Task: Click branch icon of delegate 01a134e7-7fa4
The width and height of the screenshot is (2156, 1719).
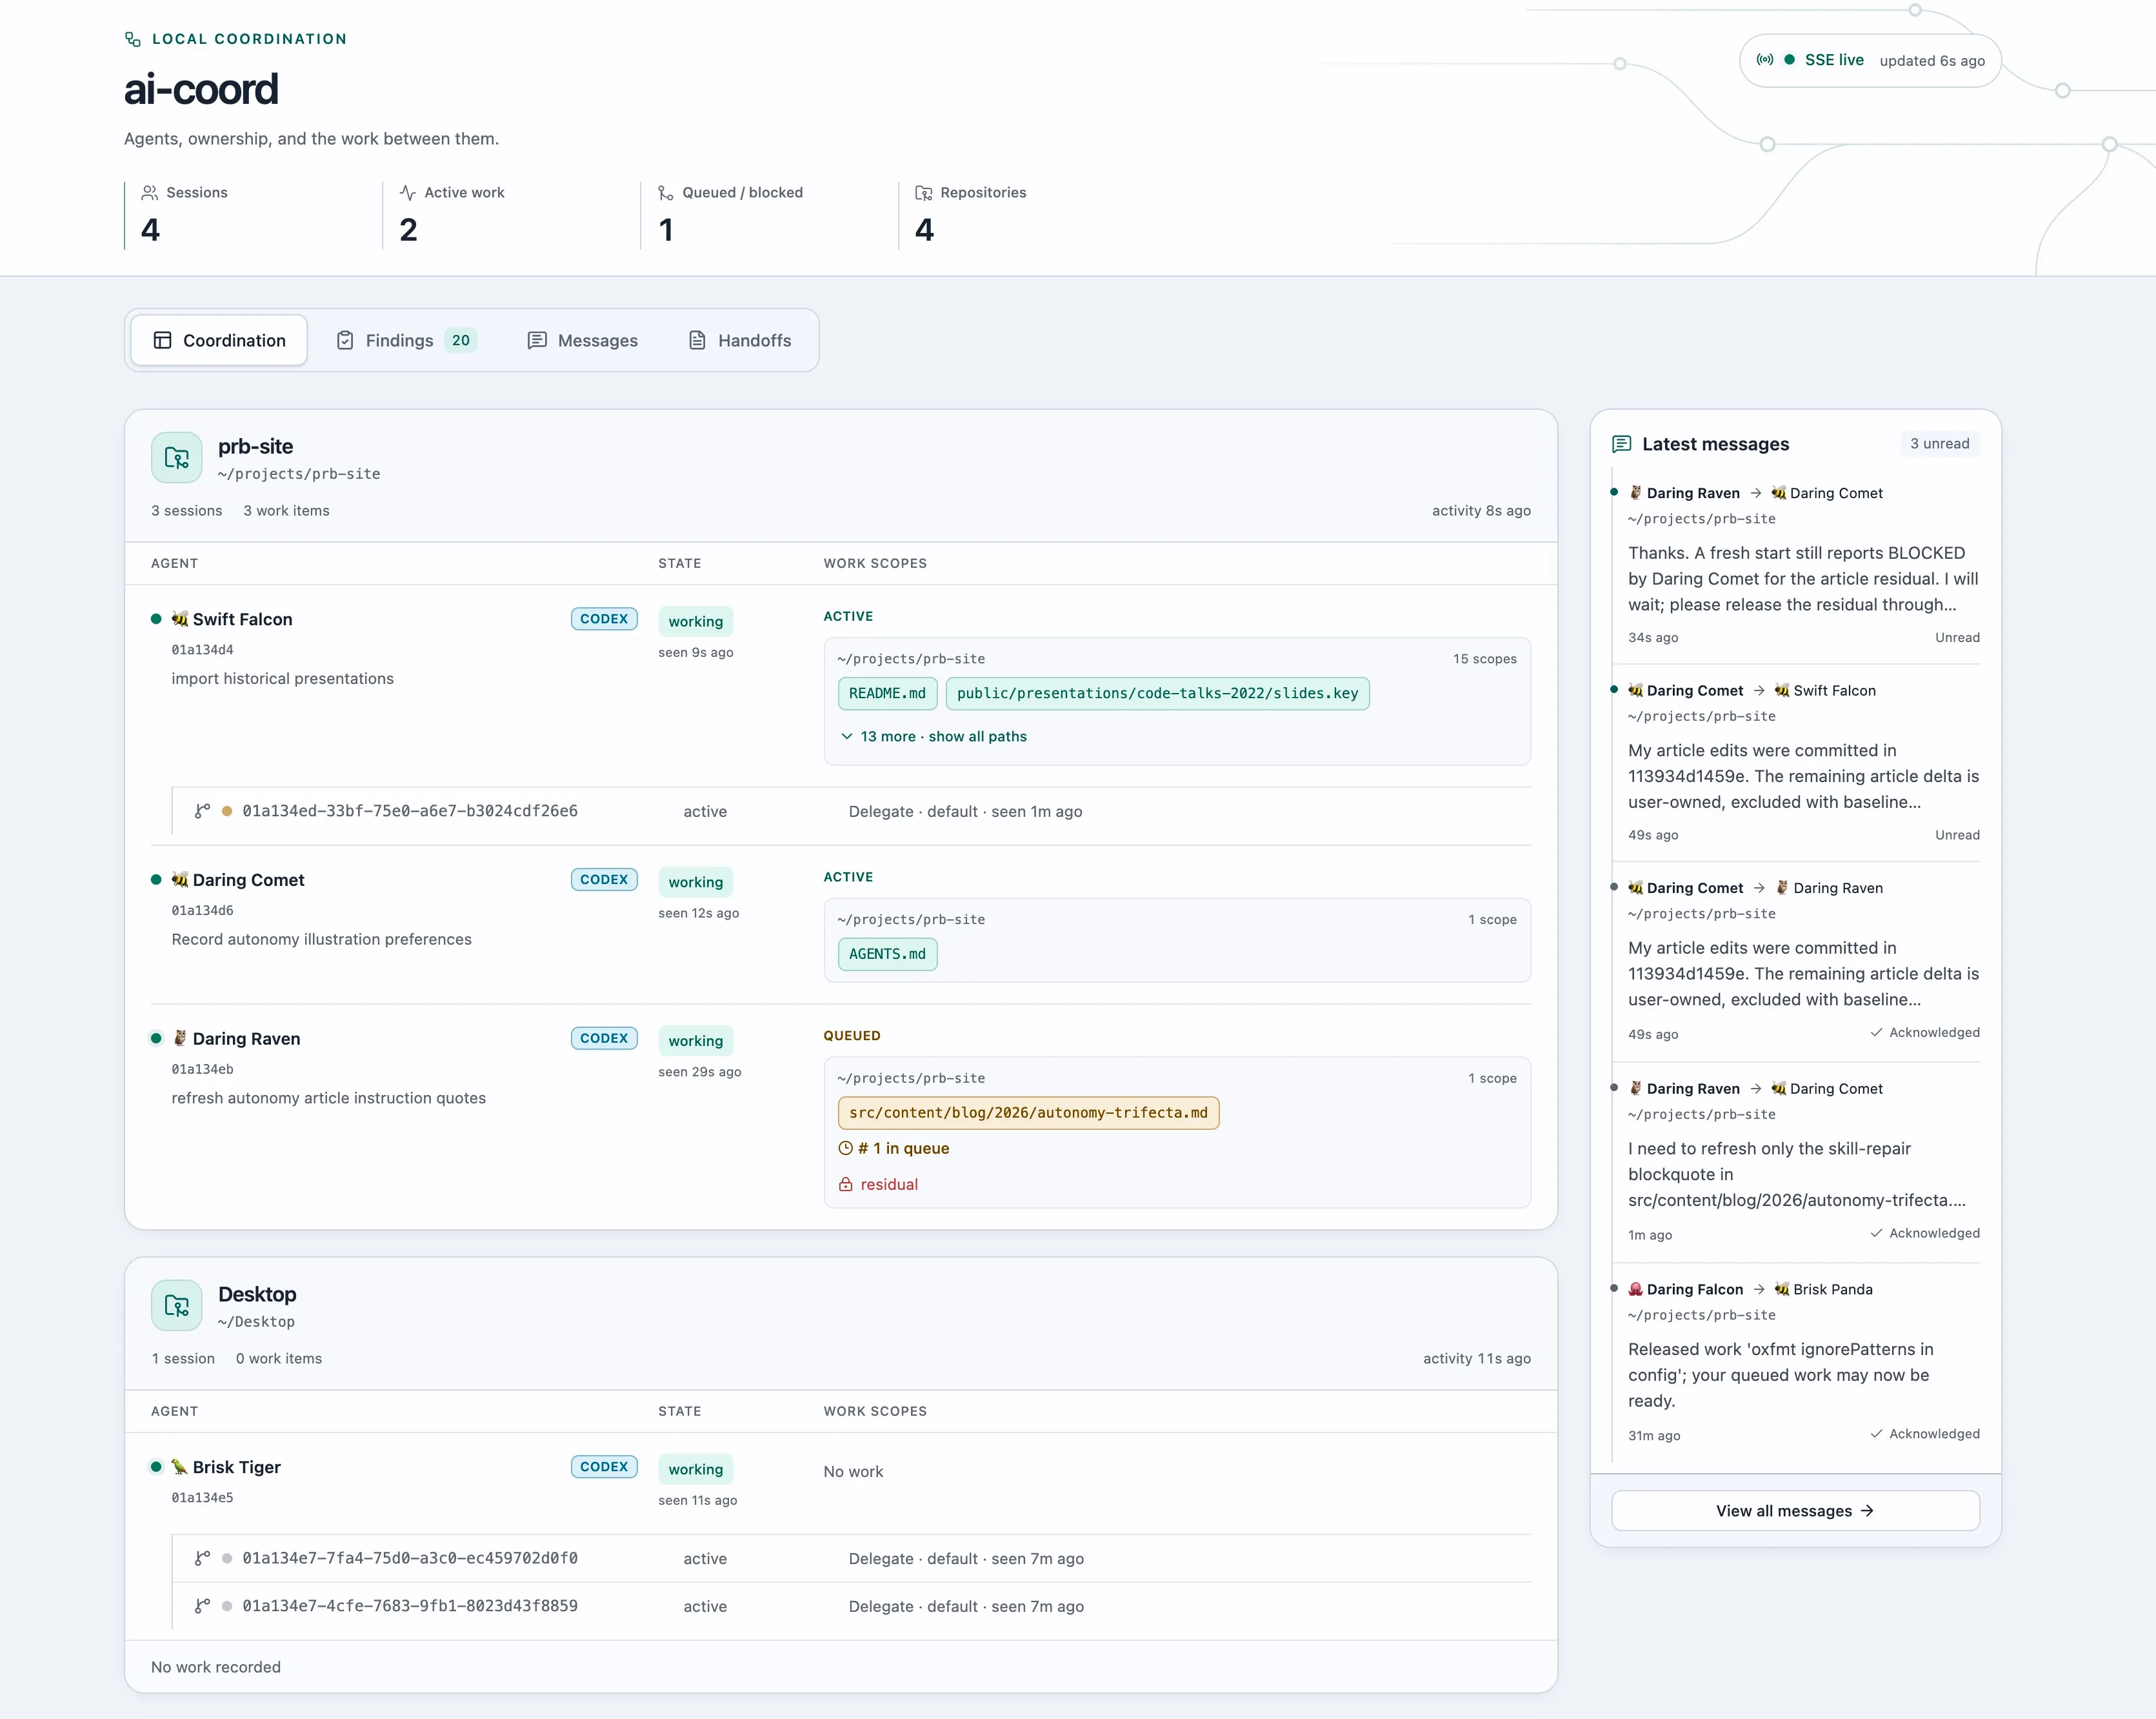Action: 202,1558
